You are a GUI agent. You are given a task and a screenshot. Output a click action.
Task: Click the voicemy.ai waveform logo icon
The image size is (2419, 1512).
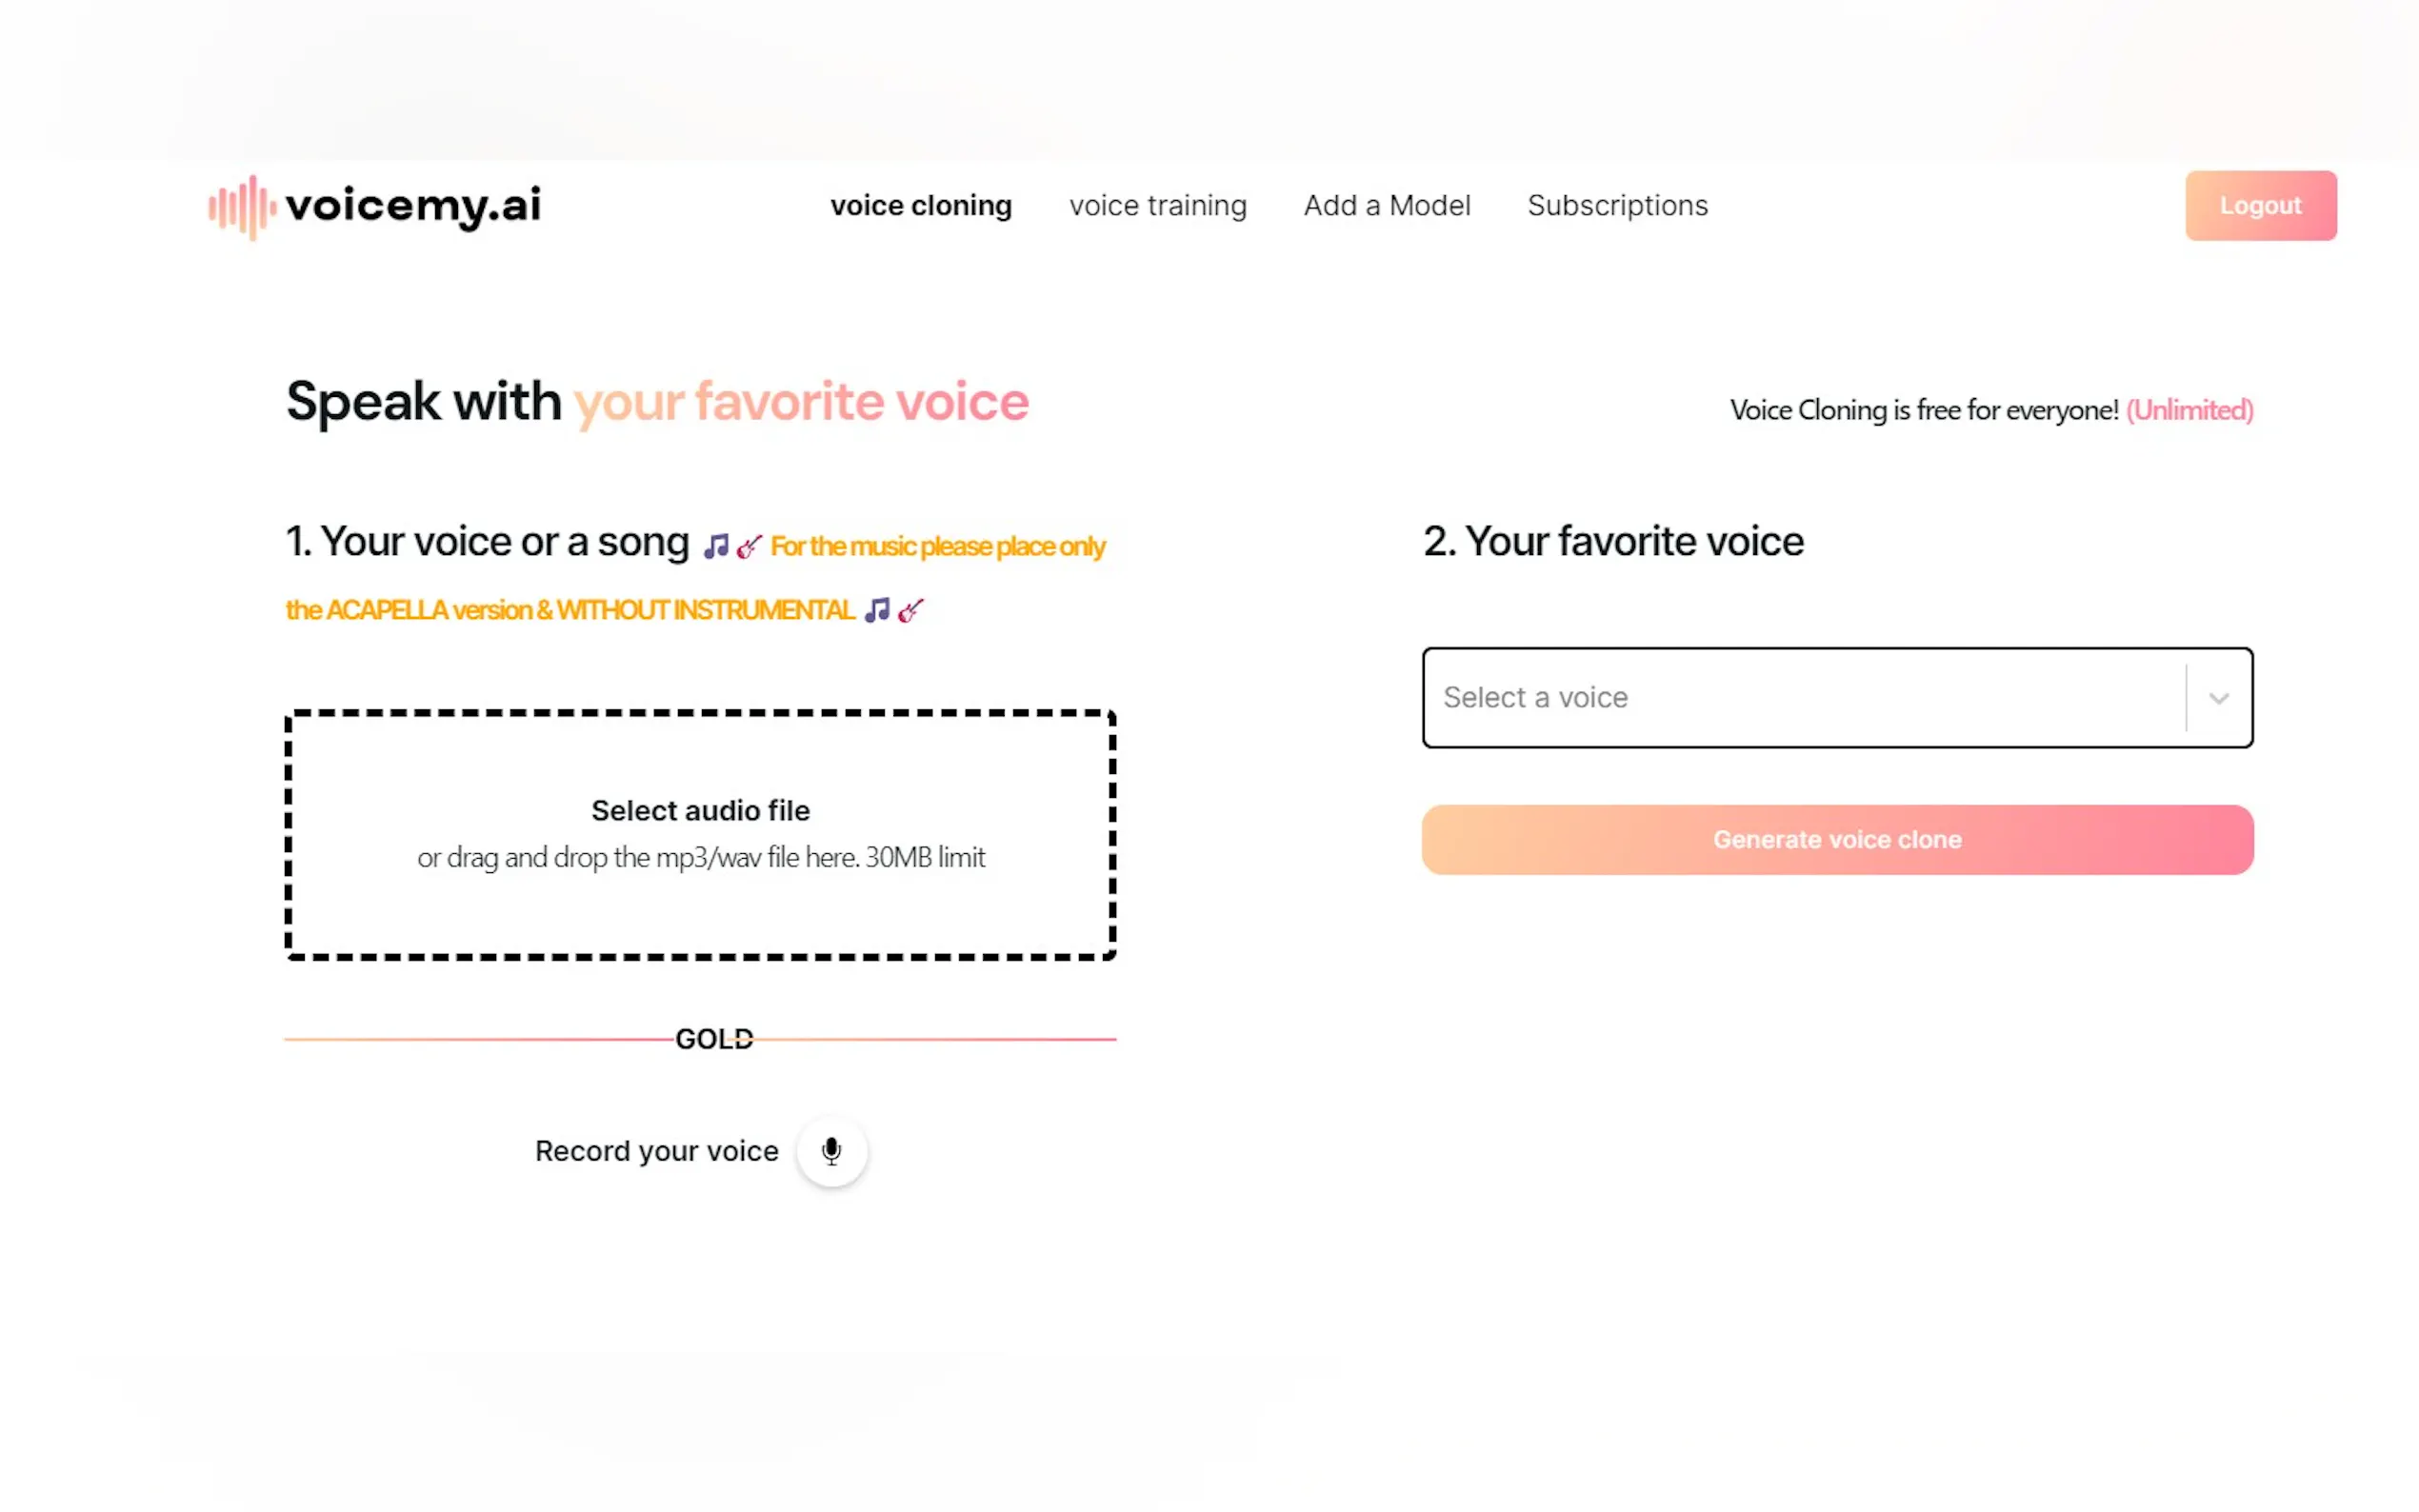[x=241, y=207]
